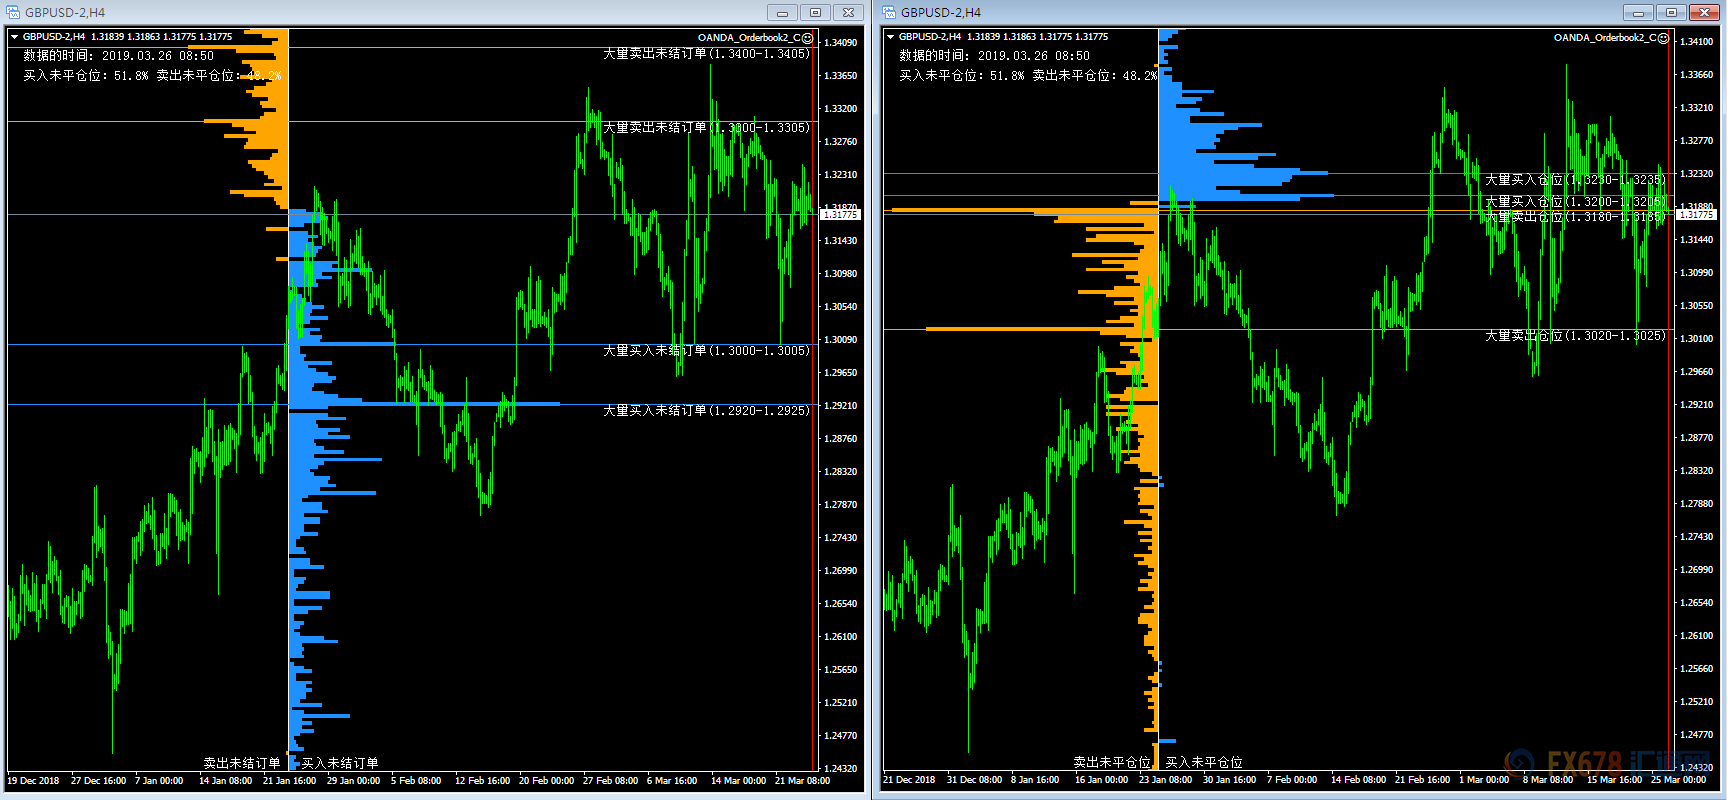Image resolution: width=1728 pixels, height=800 pixels.
Task: Click 卖出未平仓位: 48.2% text in left chart
Action: point(219,75)
